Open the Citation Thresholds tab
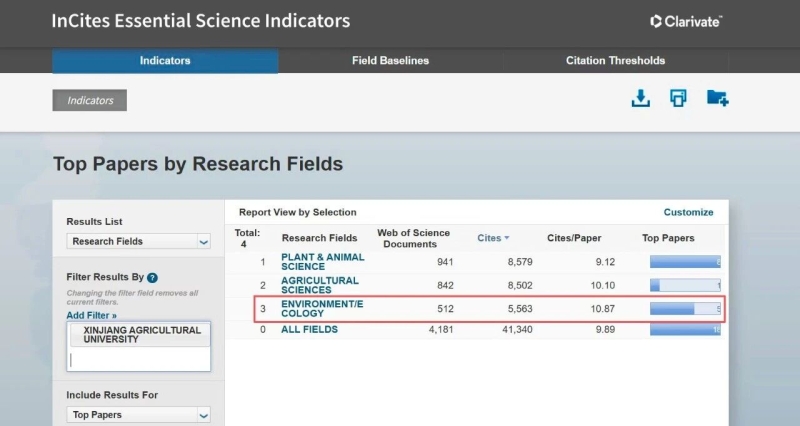Viewport: 800px width, 426px height. coord(614,61)
